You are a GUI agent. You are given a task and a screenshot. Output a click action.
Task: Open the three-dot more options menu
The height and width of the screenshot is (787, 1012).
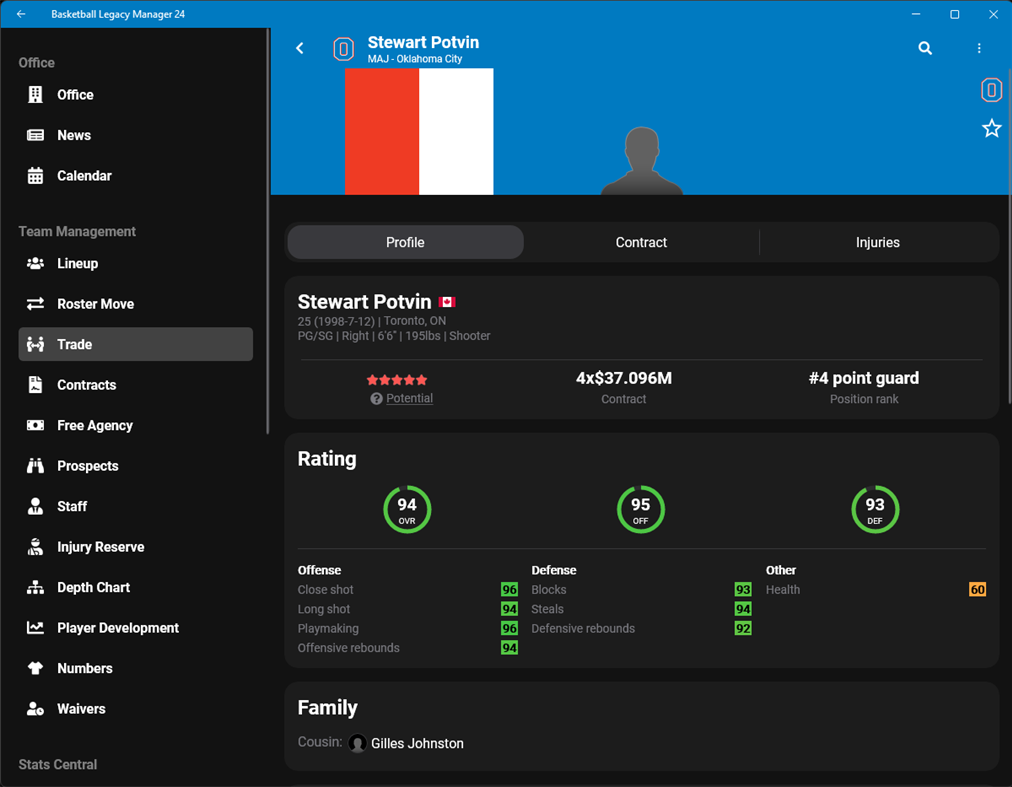click(x=979, y=48)
